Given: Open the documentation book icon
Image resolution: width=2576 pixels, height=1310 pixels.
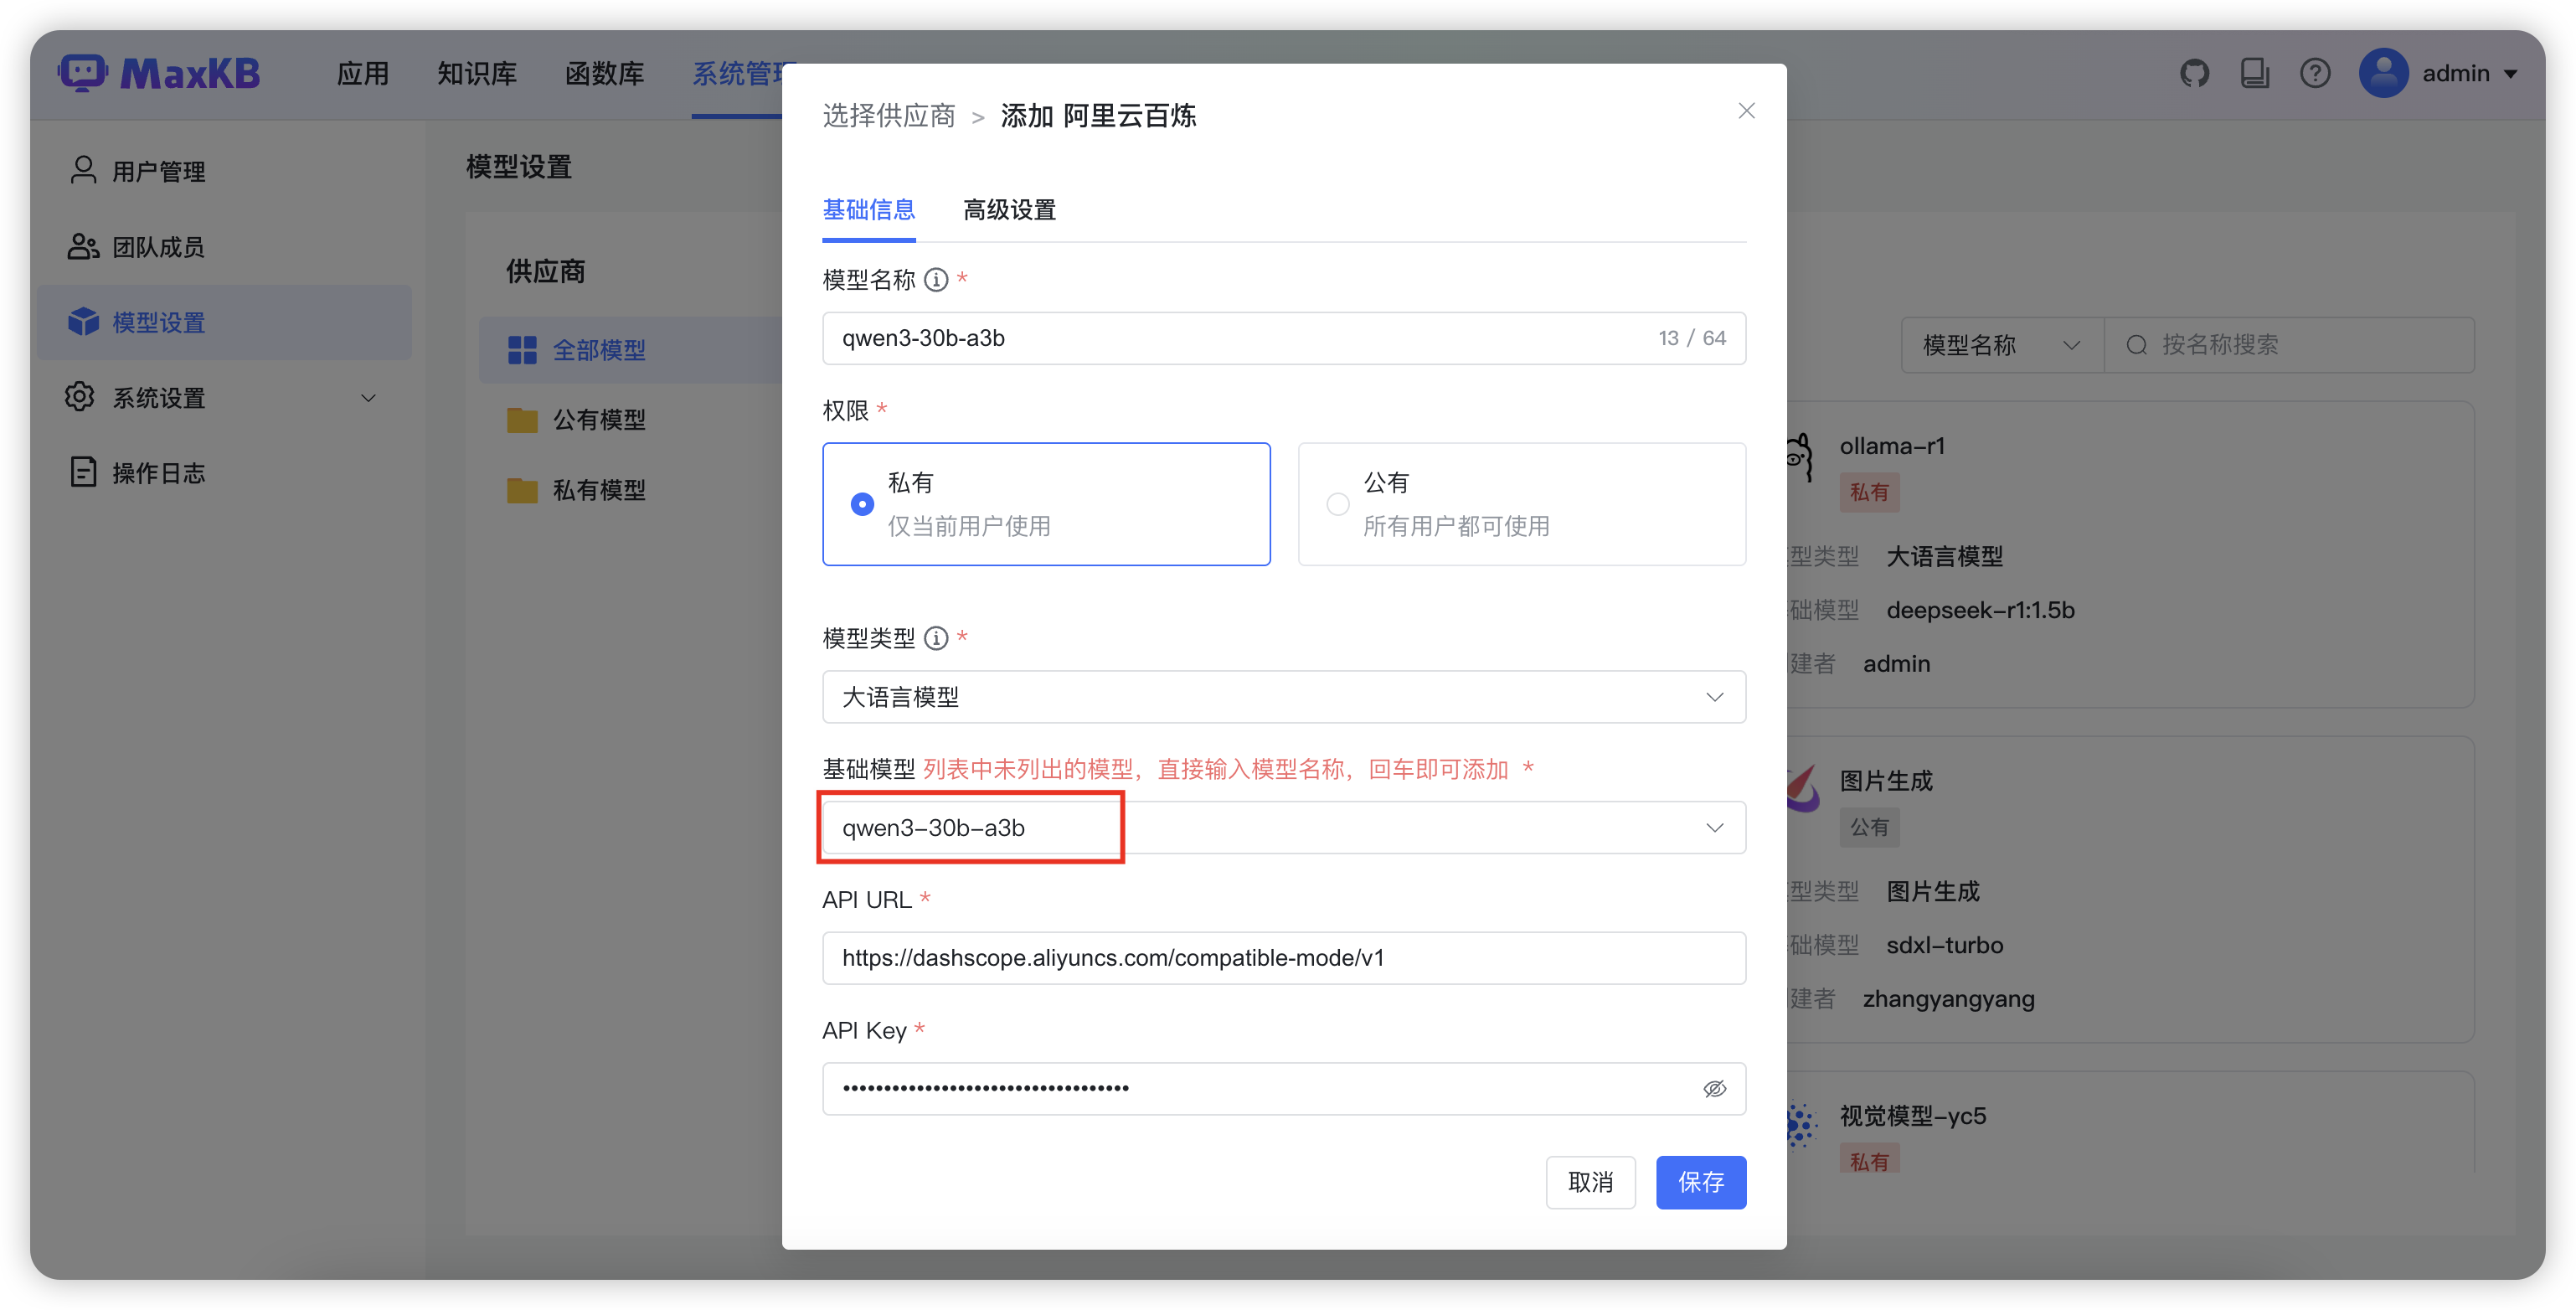Looking at the screenshot, I should [2254, 73].
